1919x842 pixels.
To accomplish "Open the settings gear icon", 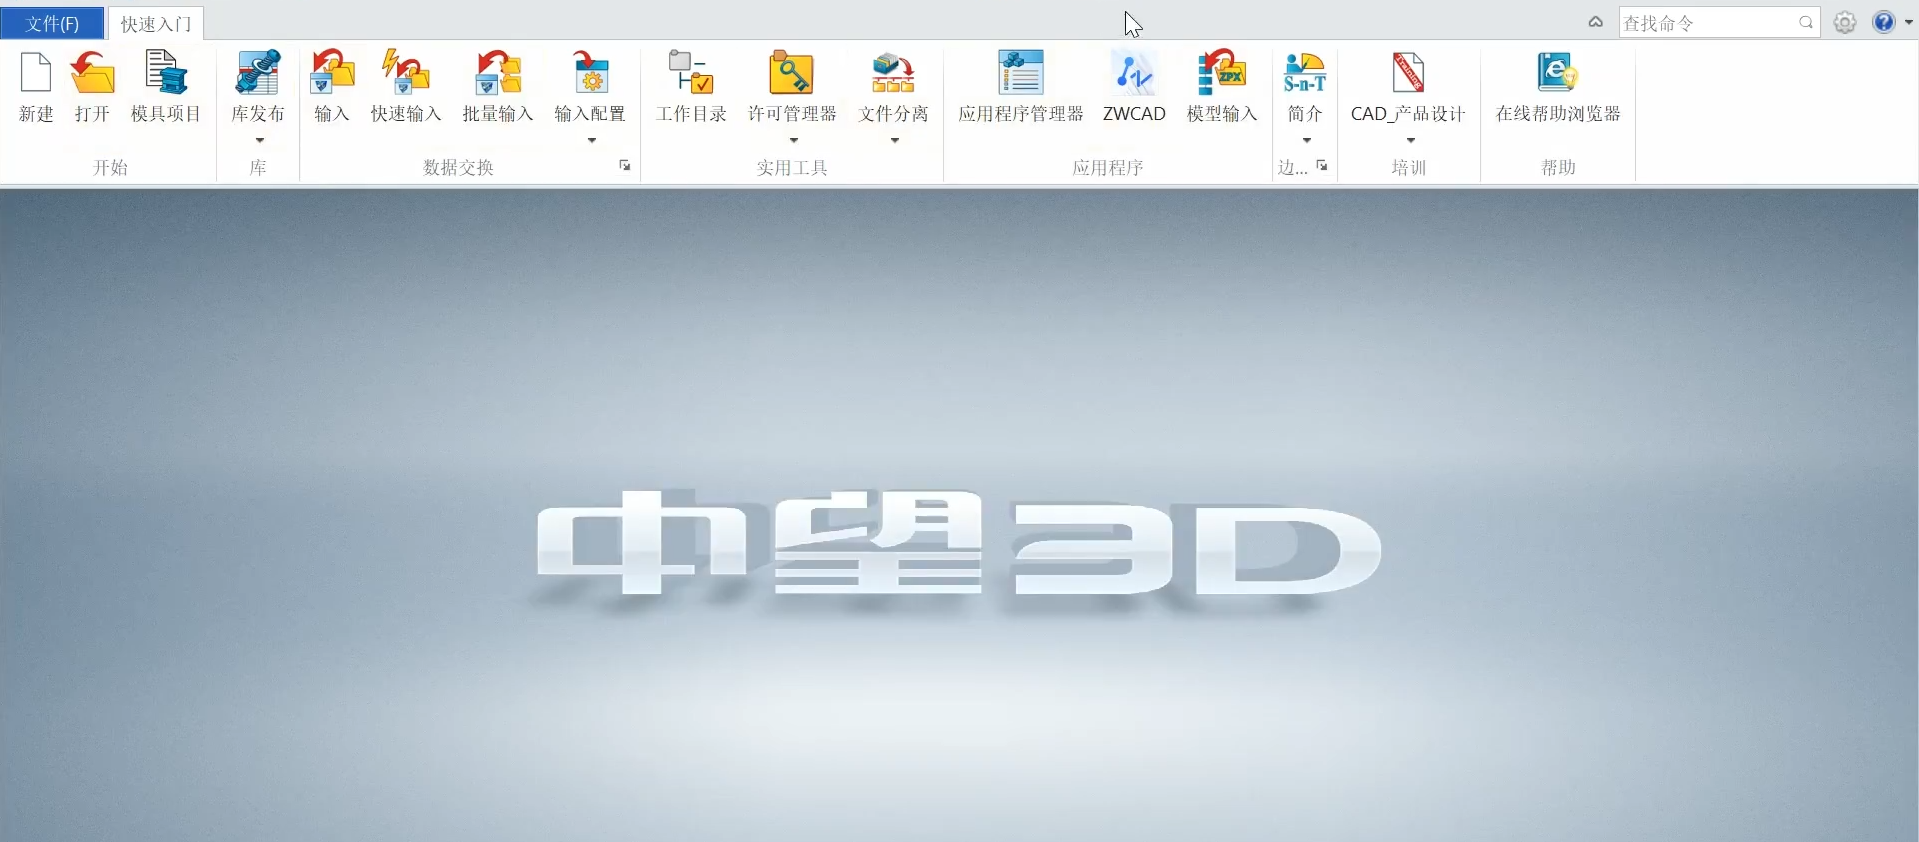I will 1845,23.
